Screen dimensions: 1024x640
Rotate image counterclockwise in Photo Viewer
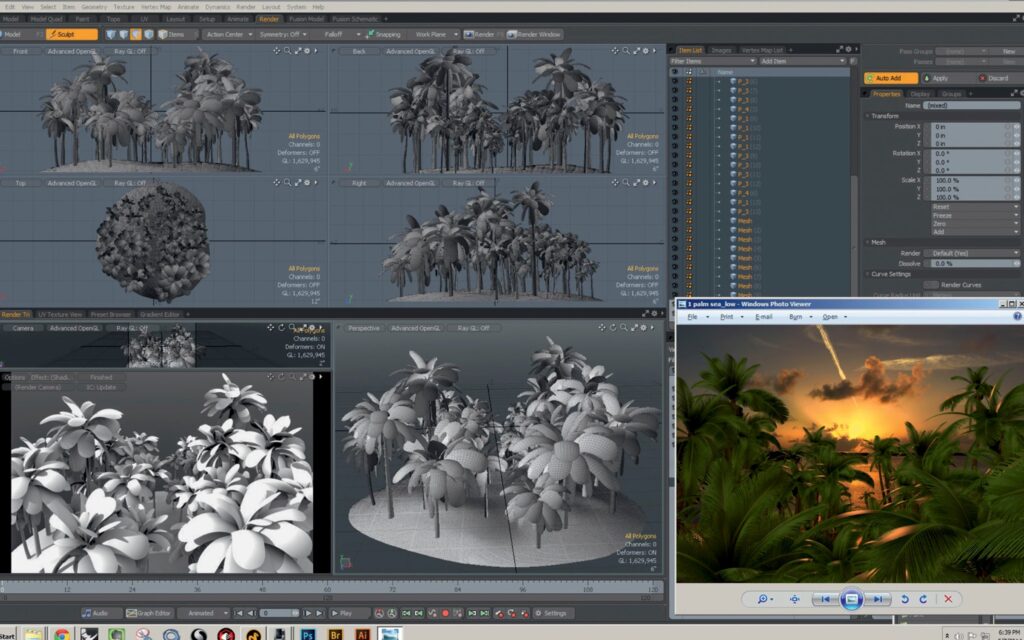tap(905, 599)
